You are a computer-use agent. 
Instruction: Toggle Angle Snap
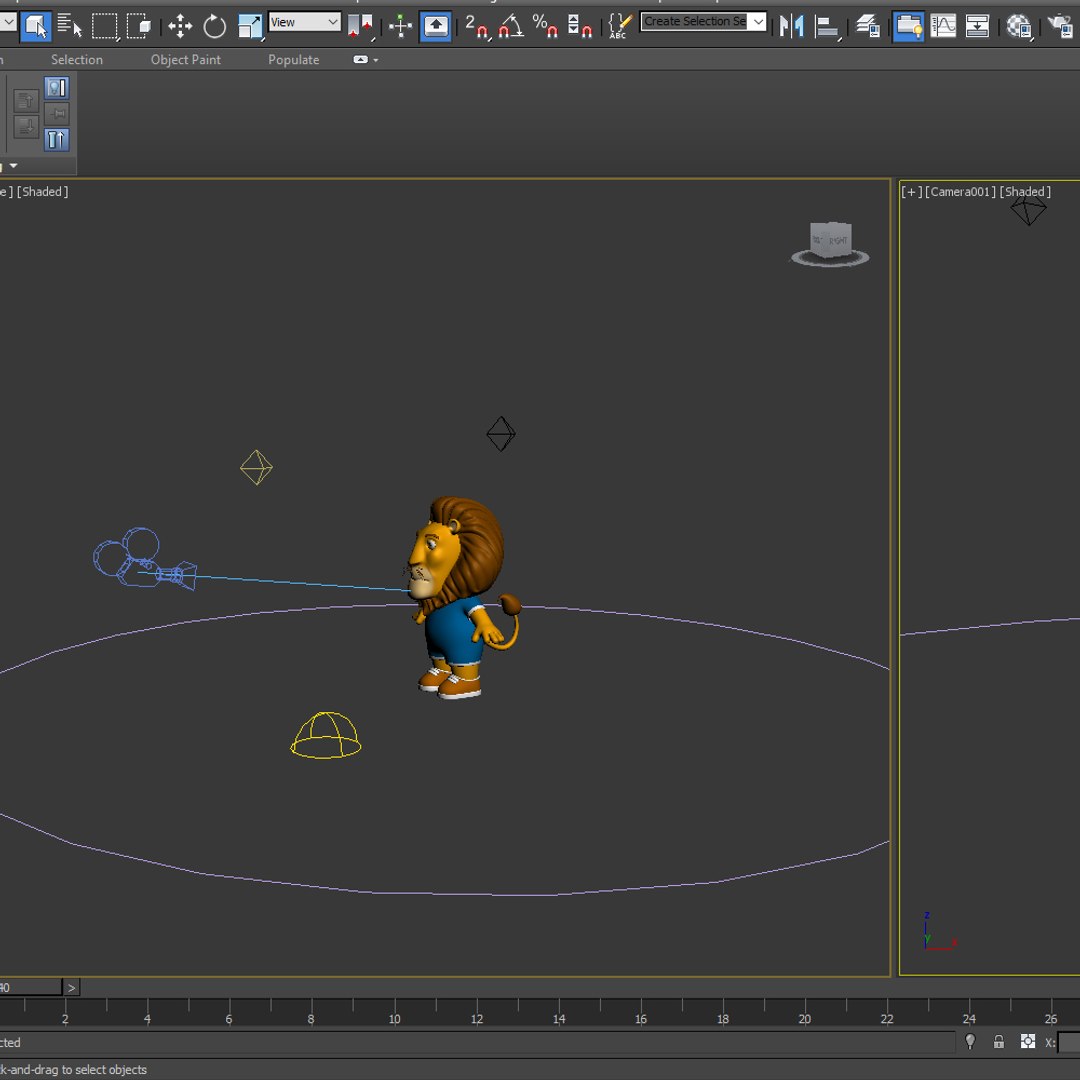(x=511, y=26)
